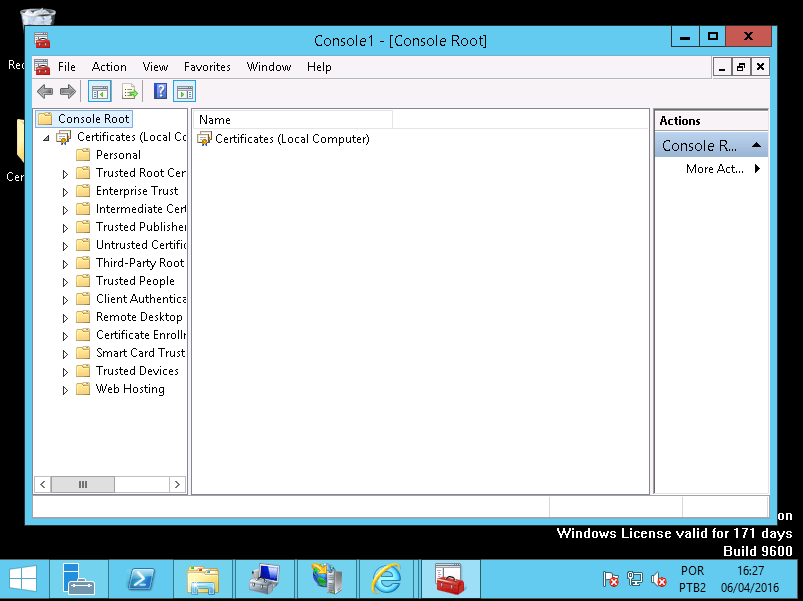Screen dimensions: 803x601
Task: Click the Back arrow toolbar icon
Action: 45,92
